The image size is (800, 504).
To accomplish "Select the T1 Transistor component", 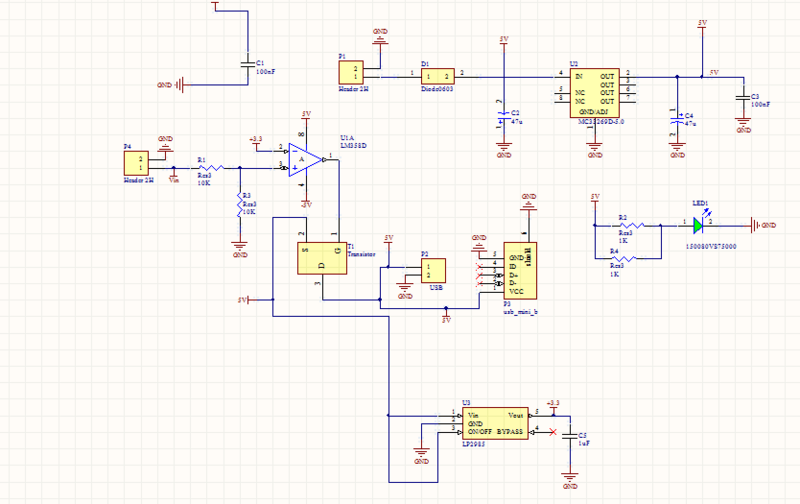I will pyautogui.click(x=319, y=258).
